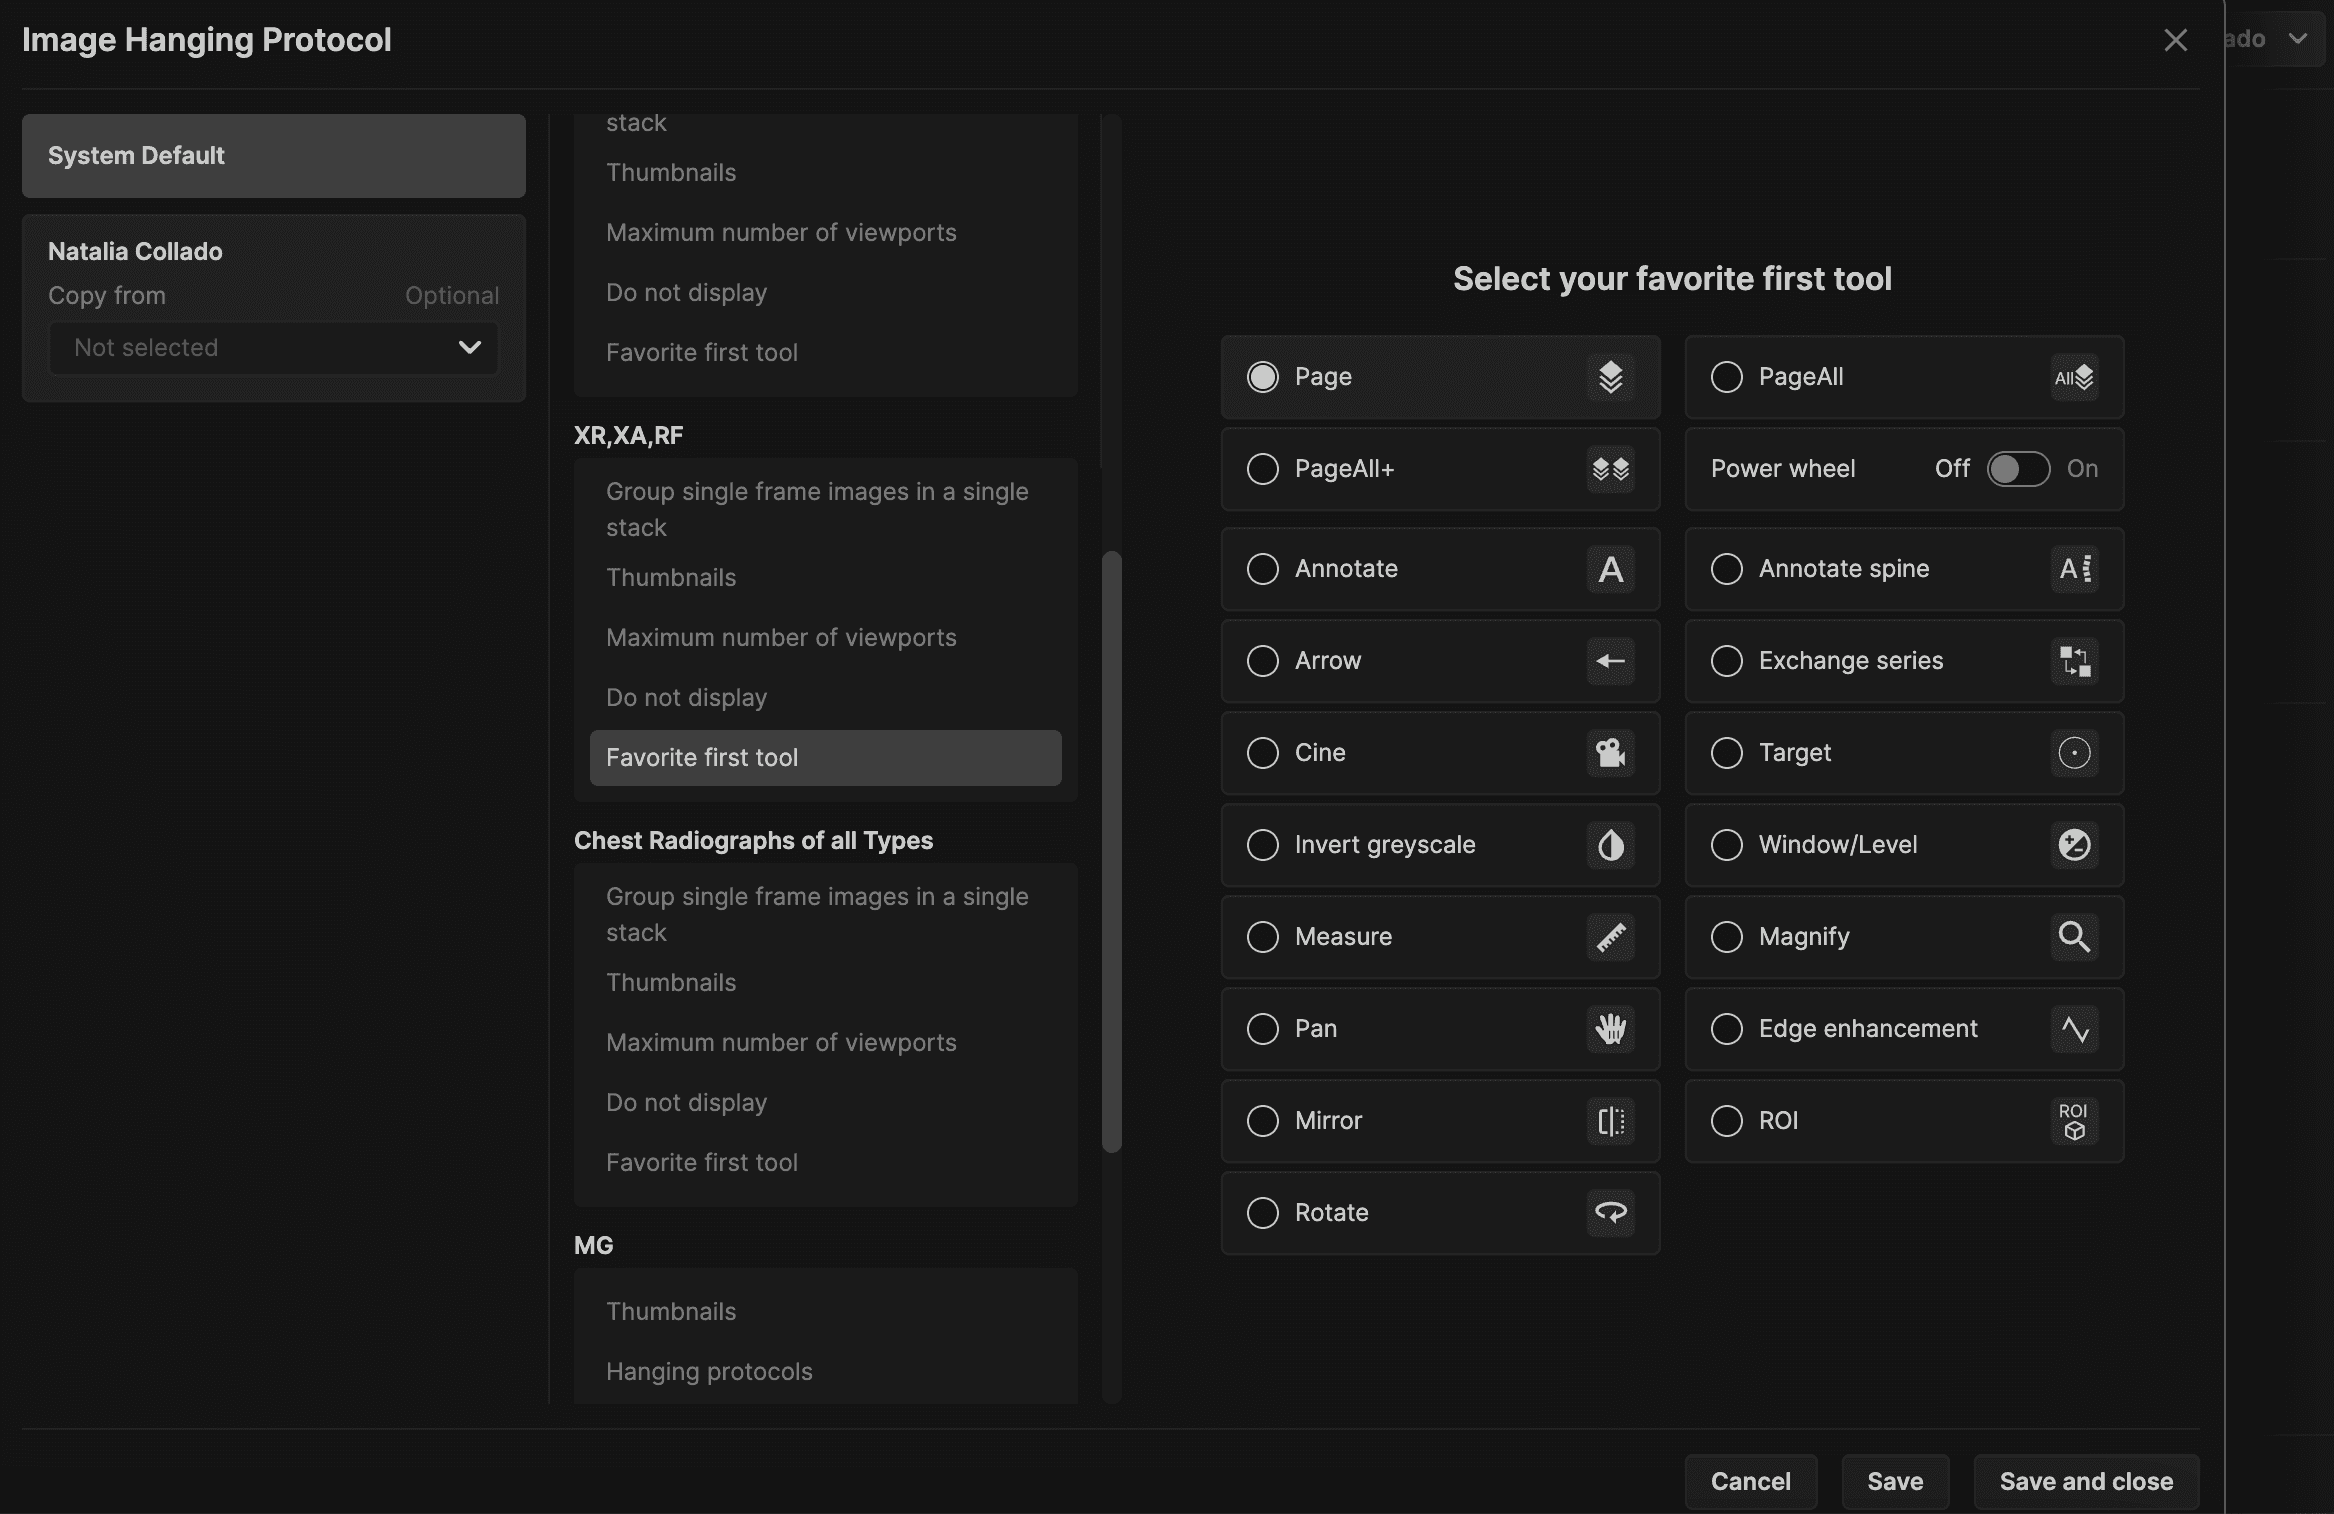2334x1514 pixels.
Task: Click the Invert greyscale icon
Action: [x=1610, y=845]
